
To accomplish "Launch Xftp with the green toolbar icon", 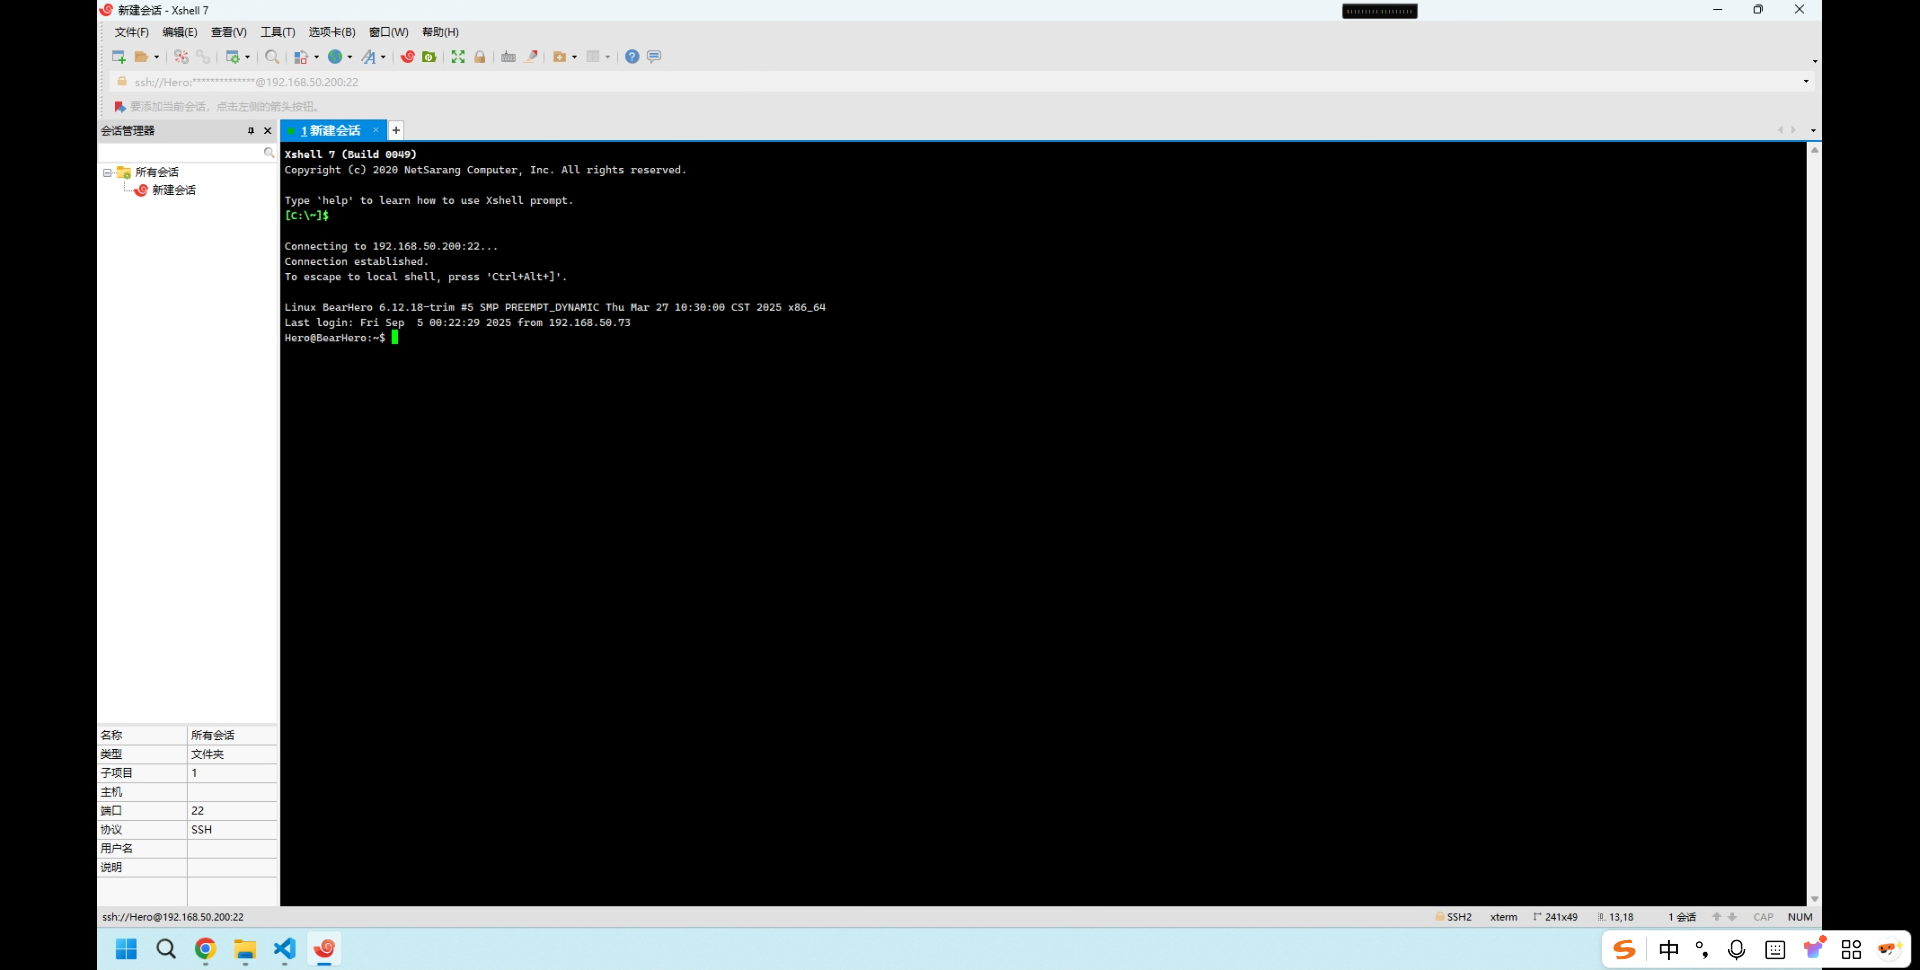I will [x=429, y=57].
